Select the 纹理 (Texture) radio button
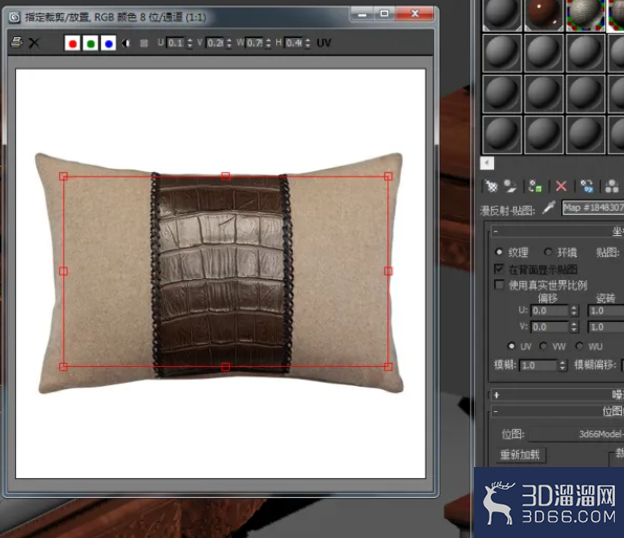Screen dimensions: 624x538 click(x=499, y=252)
